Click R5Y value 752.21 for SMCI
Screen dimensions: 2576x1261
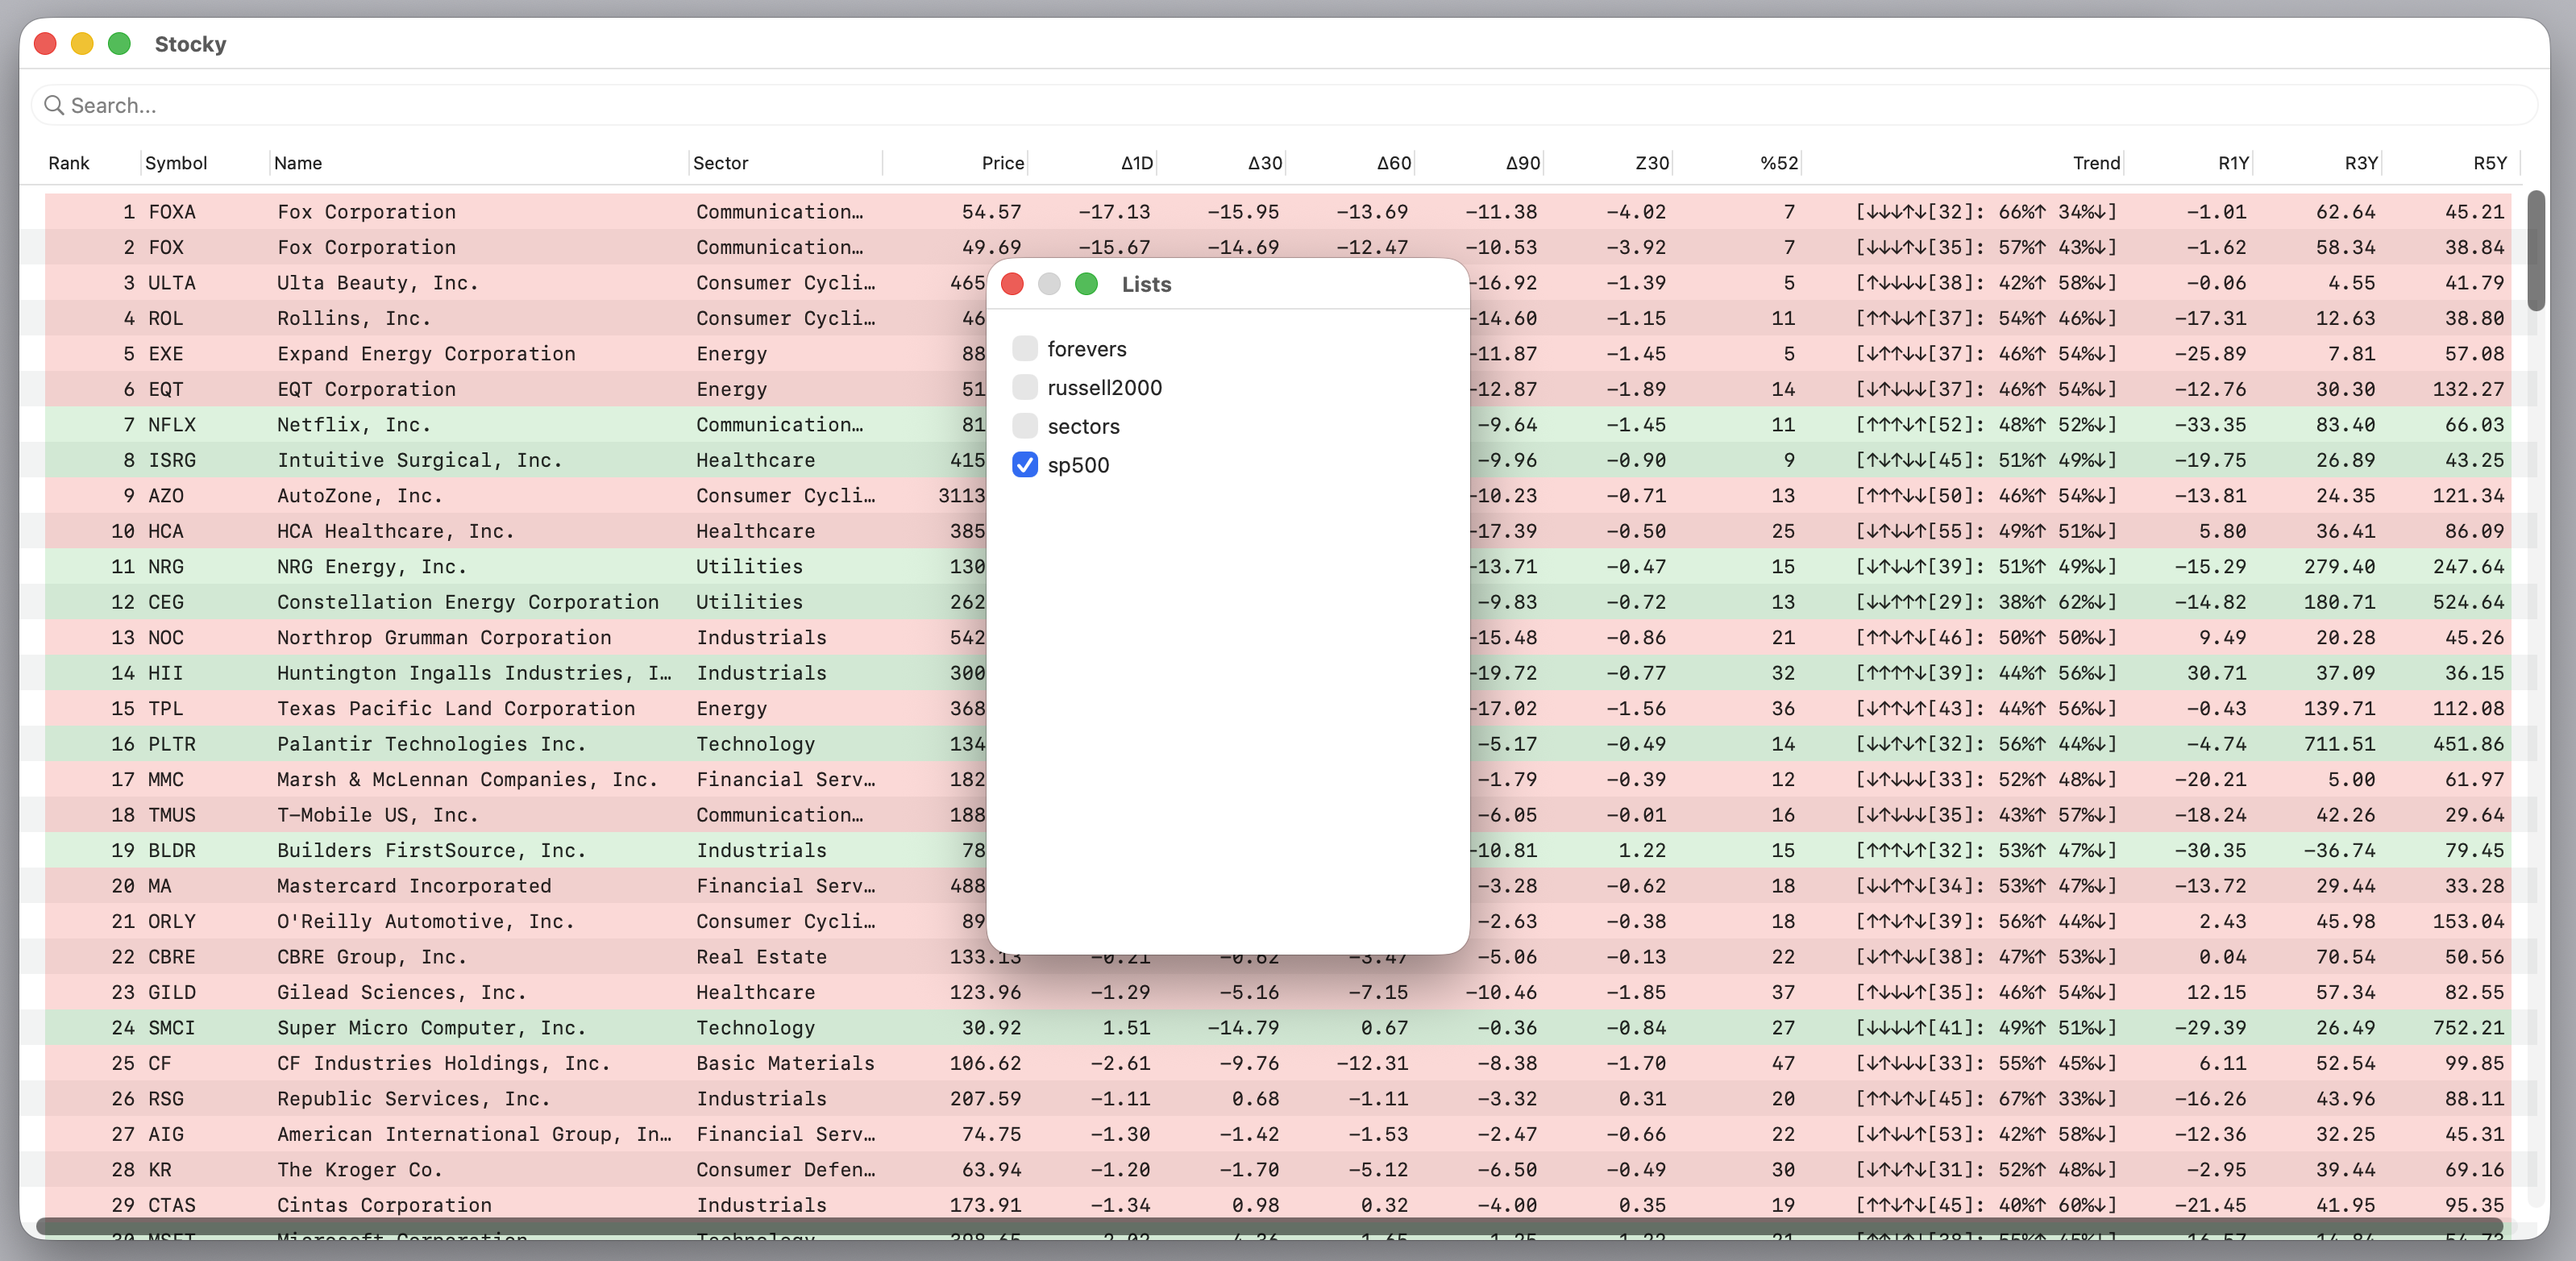pos(2468,1028)
